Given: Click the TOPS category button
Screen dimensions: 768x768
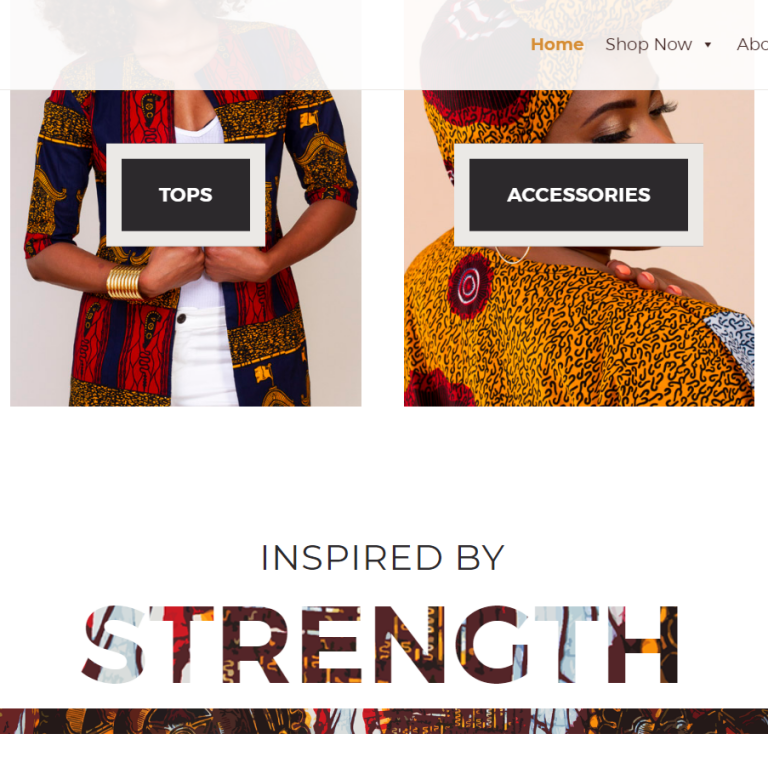Looking at the screenshot, I should pyautogui.click(x=186, y=195).
